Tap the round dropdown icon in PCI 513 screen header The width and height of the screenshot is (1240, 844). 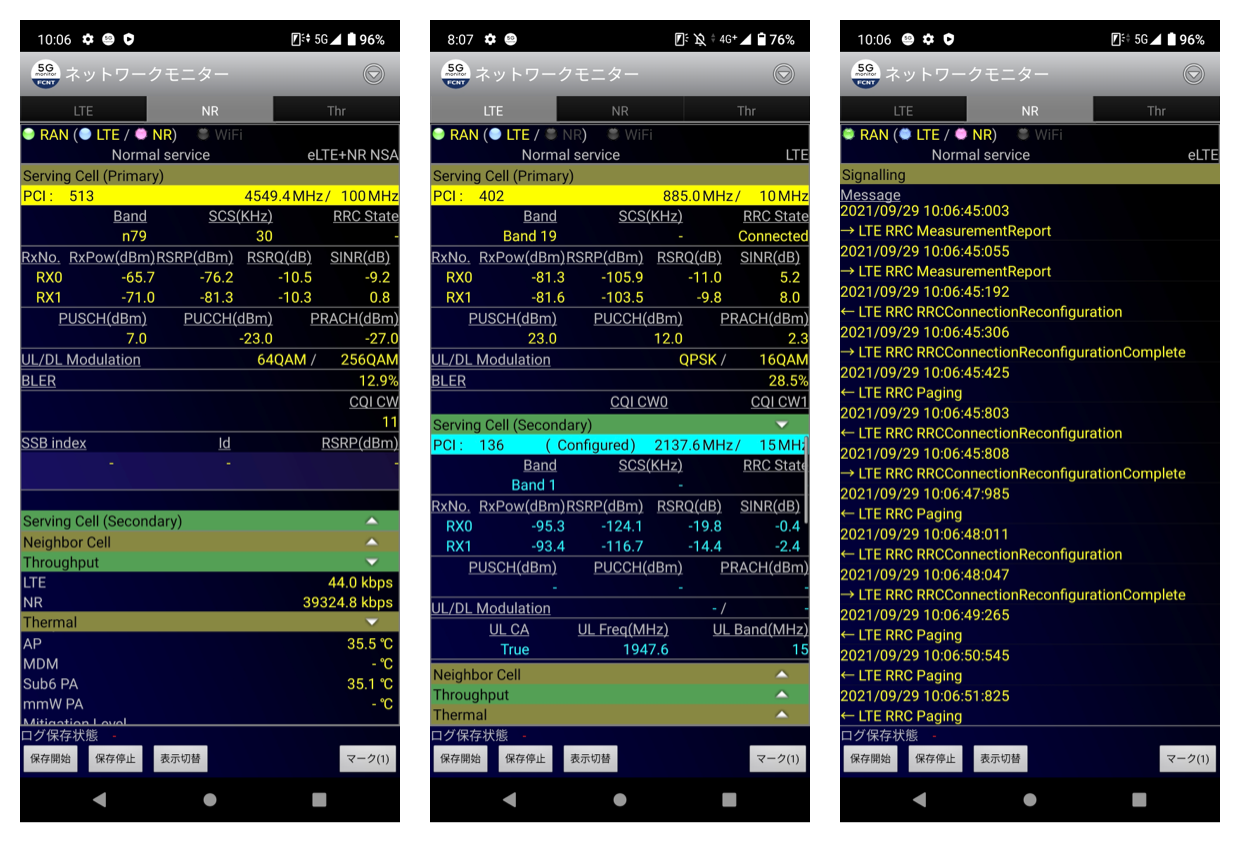pos(373,74)
